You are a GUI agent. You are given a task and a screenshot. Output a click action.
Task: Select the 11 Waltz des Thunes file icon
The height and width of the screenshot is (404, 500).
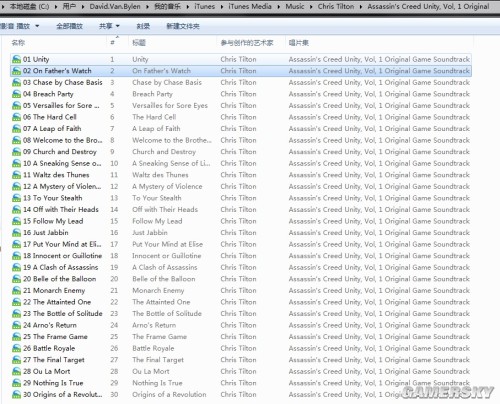[x=16, y=175]
